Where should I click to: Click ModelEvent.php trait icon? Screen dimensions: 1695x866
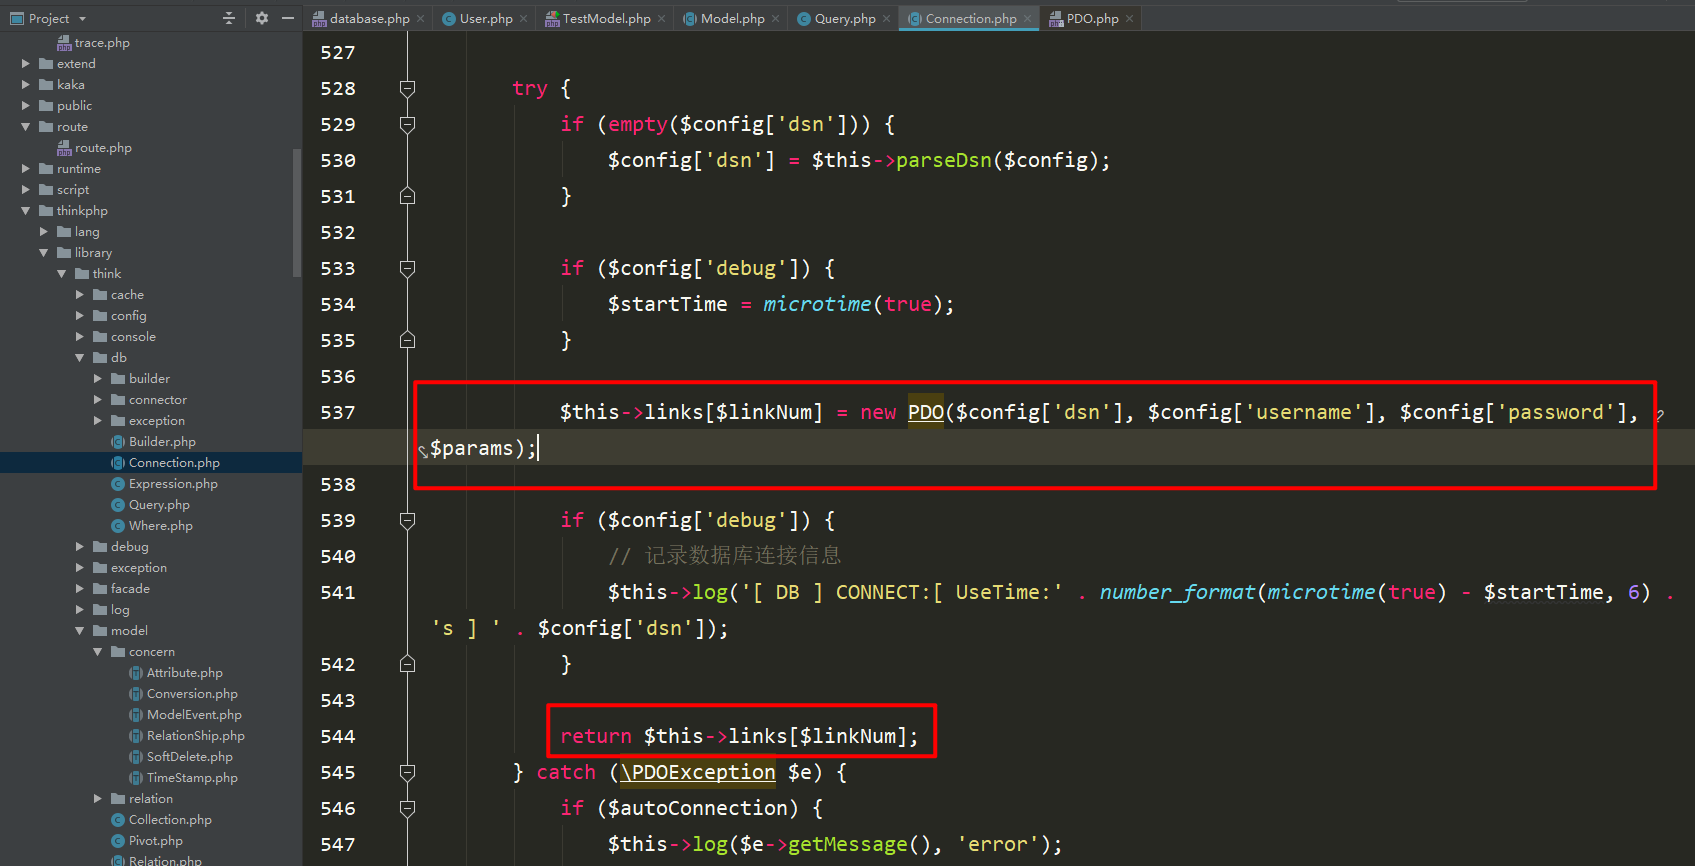click(x=136, y=715)
